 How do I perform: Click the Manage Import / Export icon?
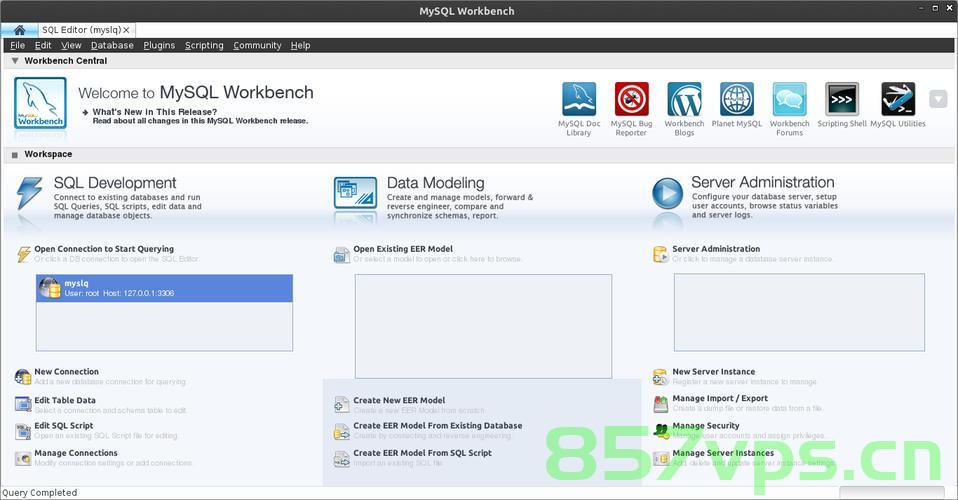click(660, 403)
